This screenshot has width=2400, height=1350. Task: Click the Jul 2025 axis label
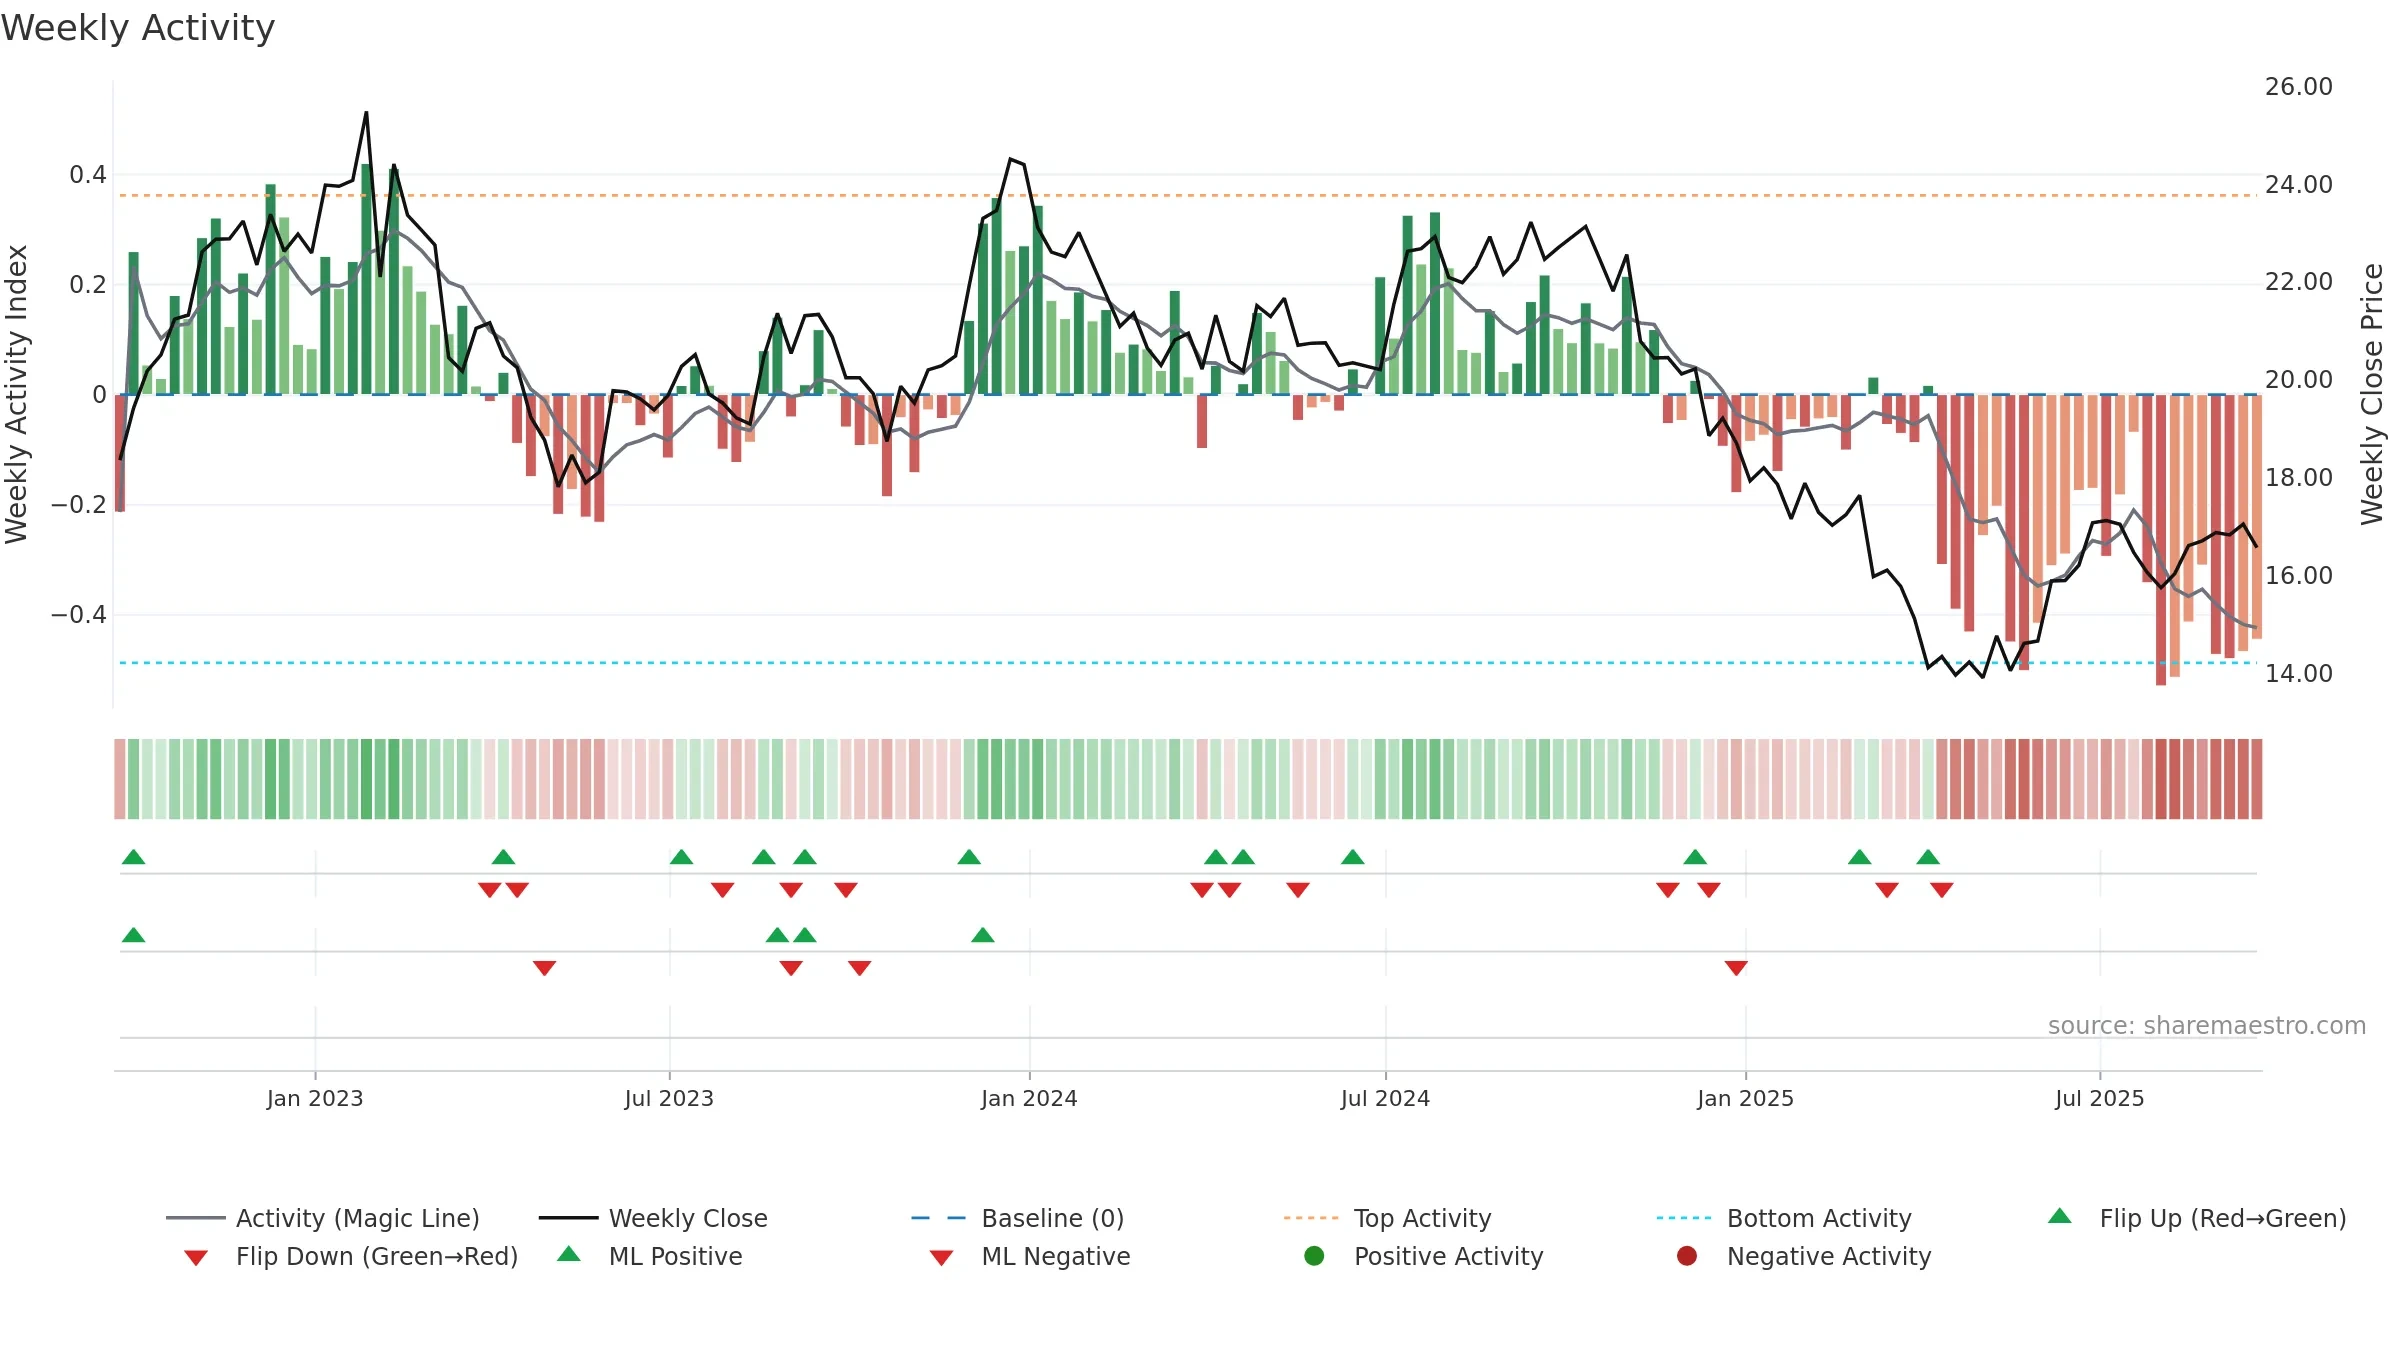pyautogui.click(x=2100, y=1098)
